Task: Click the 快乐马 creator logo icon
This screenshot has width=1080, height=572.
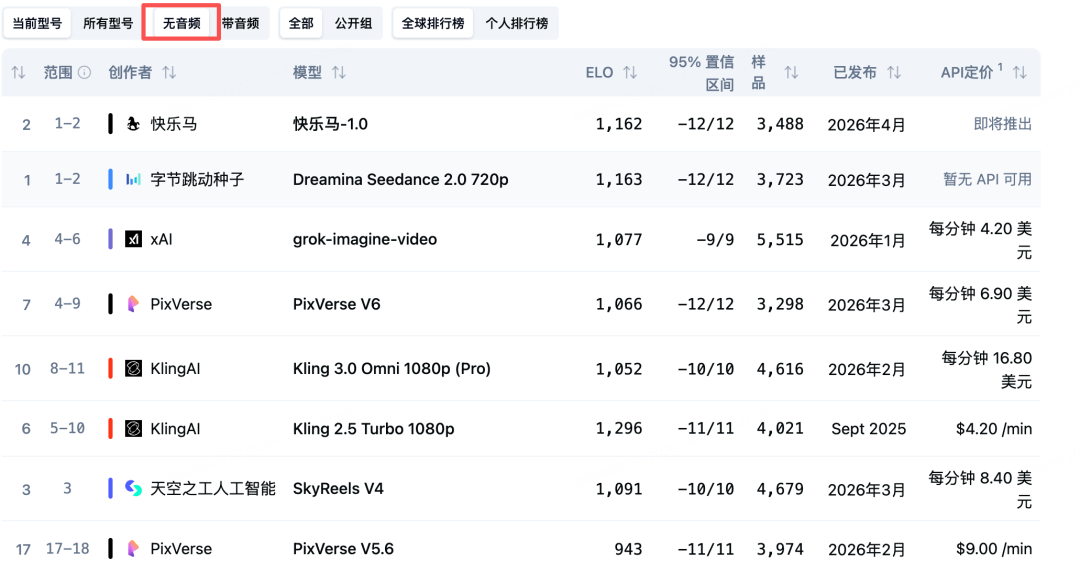Action: click(133, 125)
